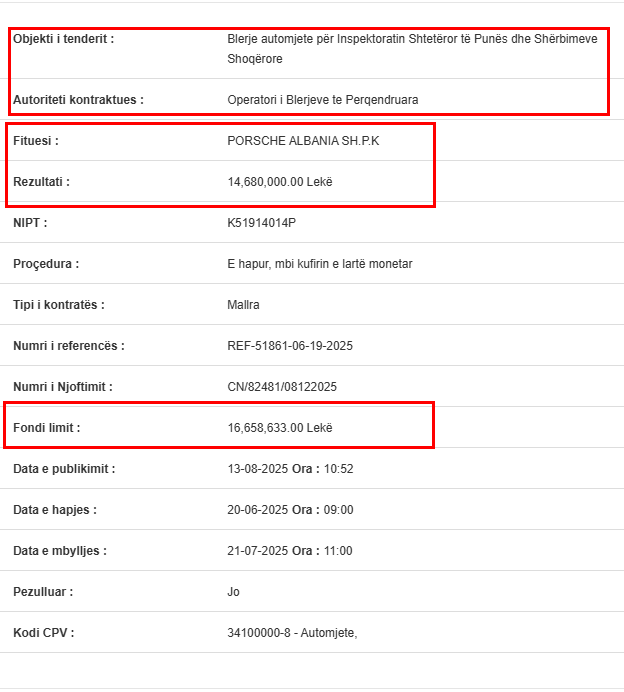
Task: Click reference number REF-51861-06-19-2025
Action: click(290, 346)
